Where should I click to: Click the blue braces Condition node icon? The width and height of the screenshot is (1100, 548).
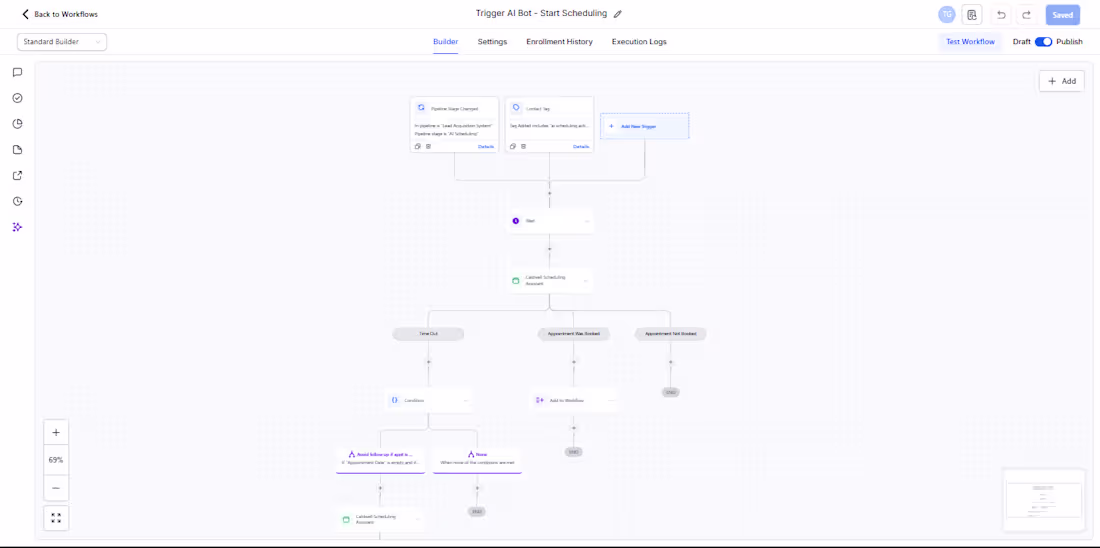[x=395, y=400]
